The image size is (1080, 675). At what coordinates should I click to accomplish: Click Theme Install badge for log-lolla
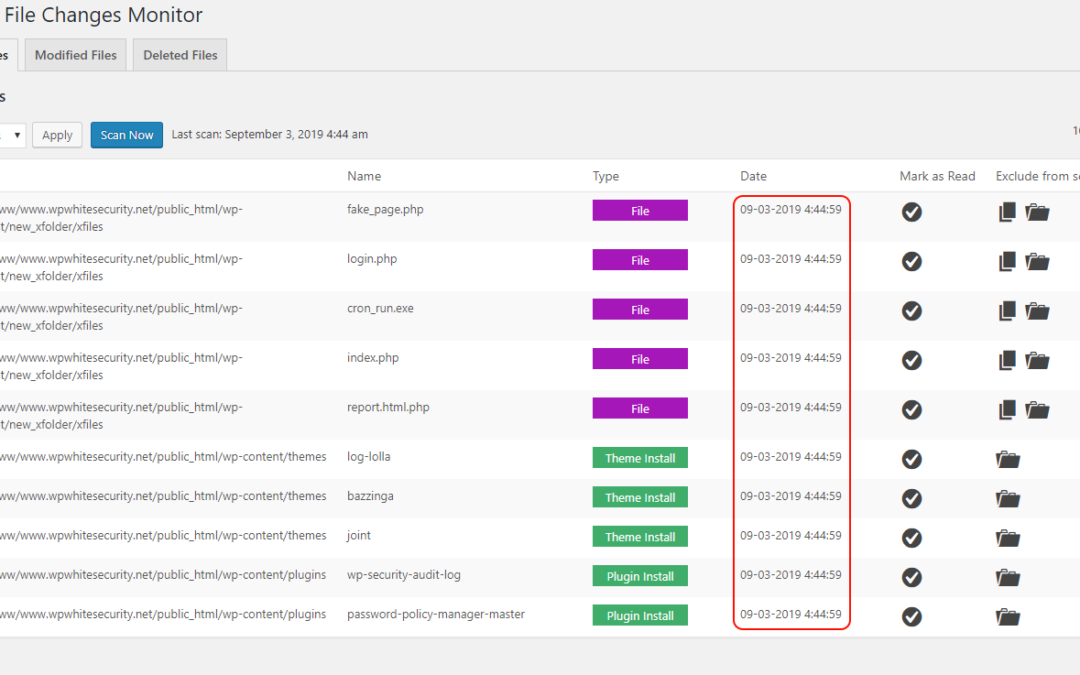coord(640,458)
